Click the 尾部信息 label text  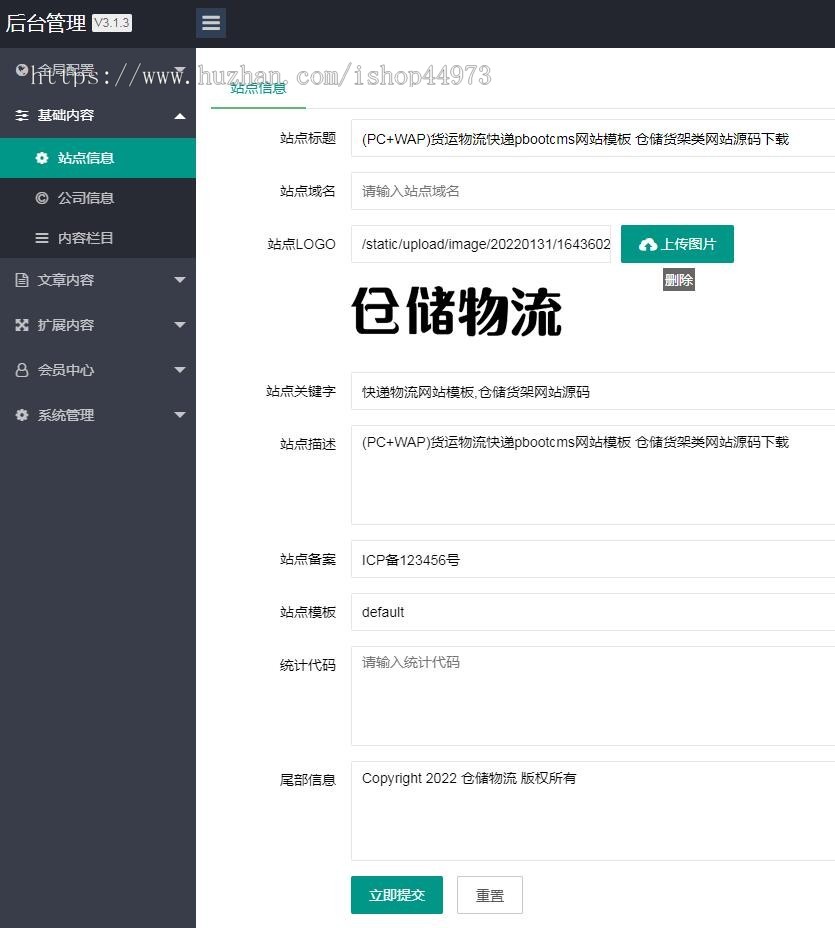(x=308, y=780)
